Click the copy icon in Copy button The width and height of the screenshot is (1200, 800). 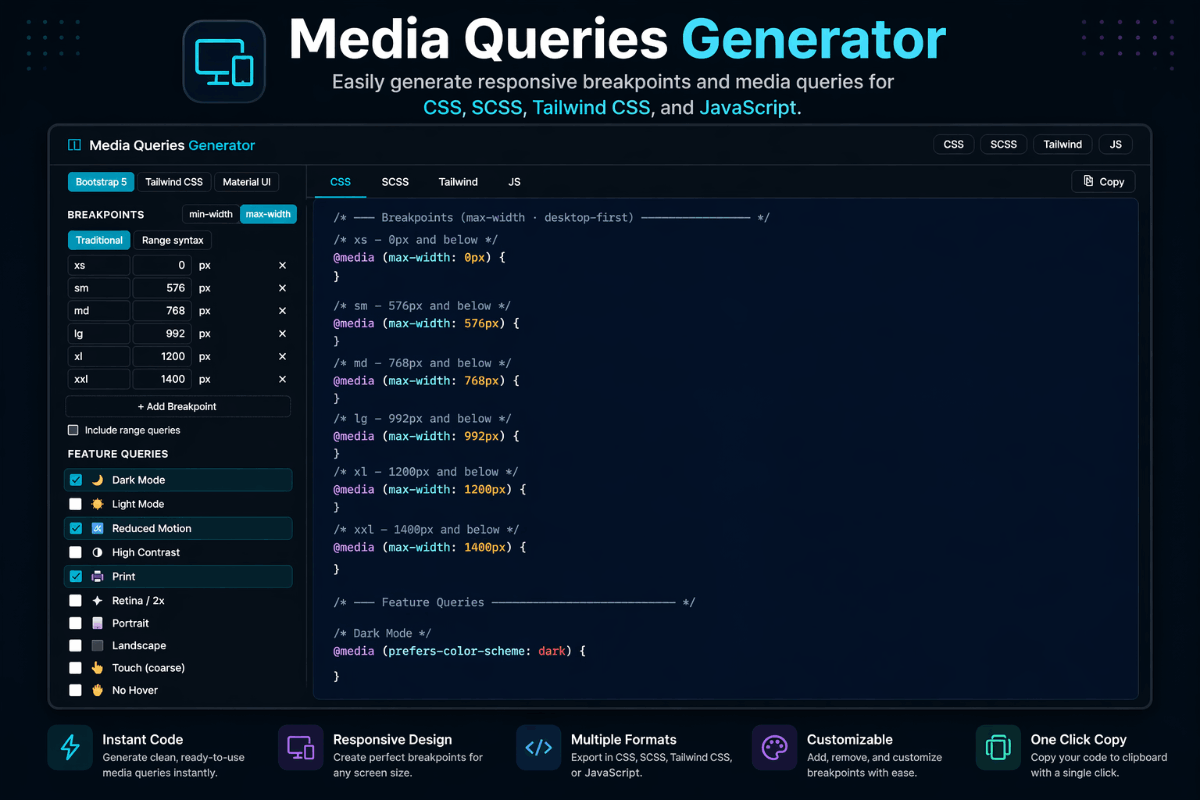point(1089,181)
